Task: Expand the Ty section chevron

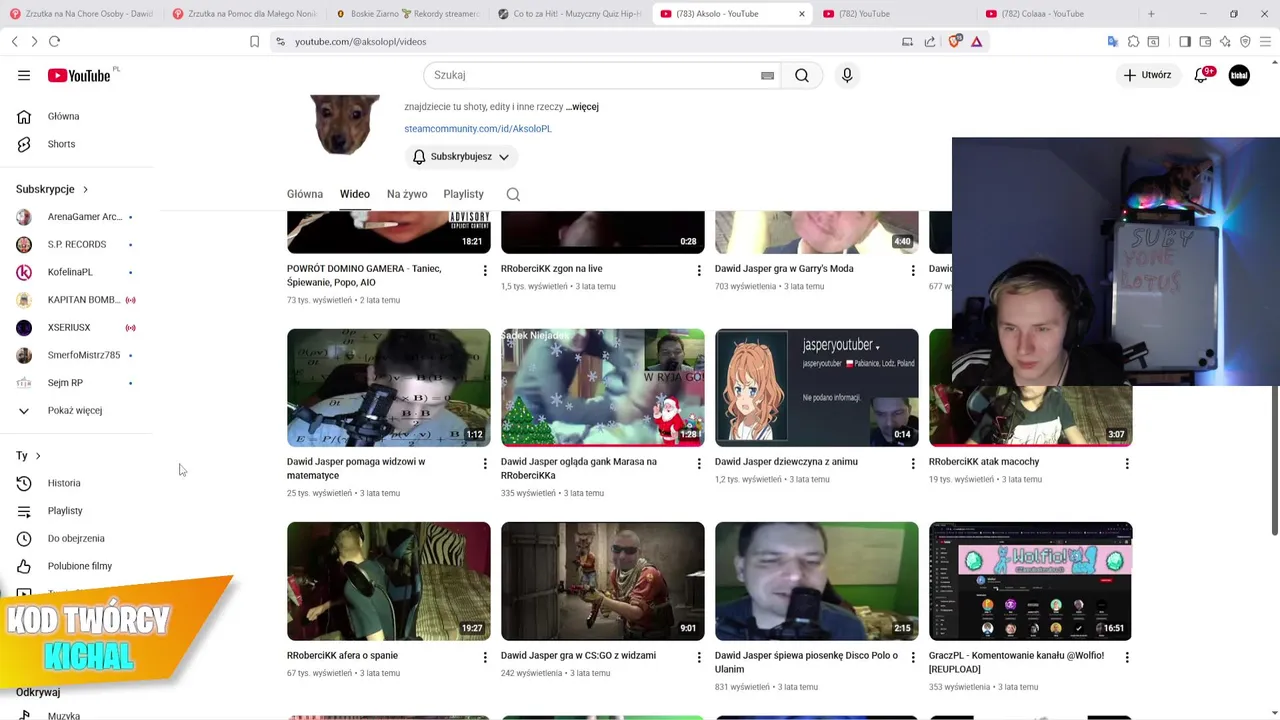Action: [38, 456]
